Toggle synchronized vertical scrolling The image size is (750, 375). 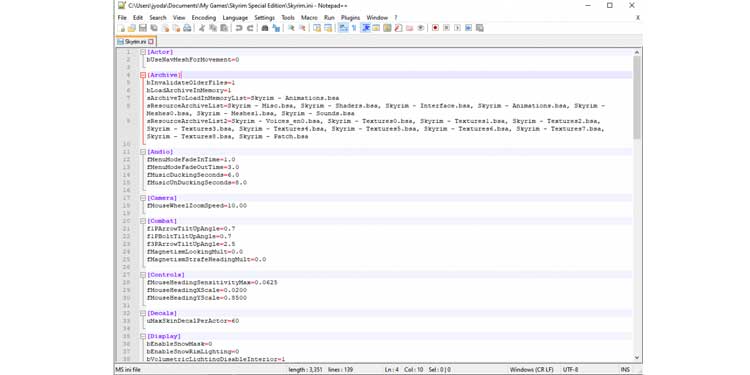tap(318, 28)
